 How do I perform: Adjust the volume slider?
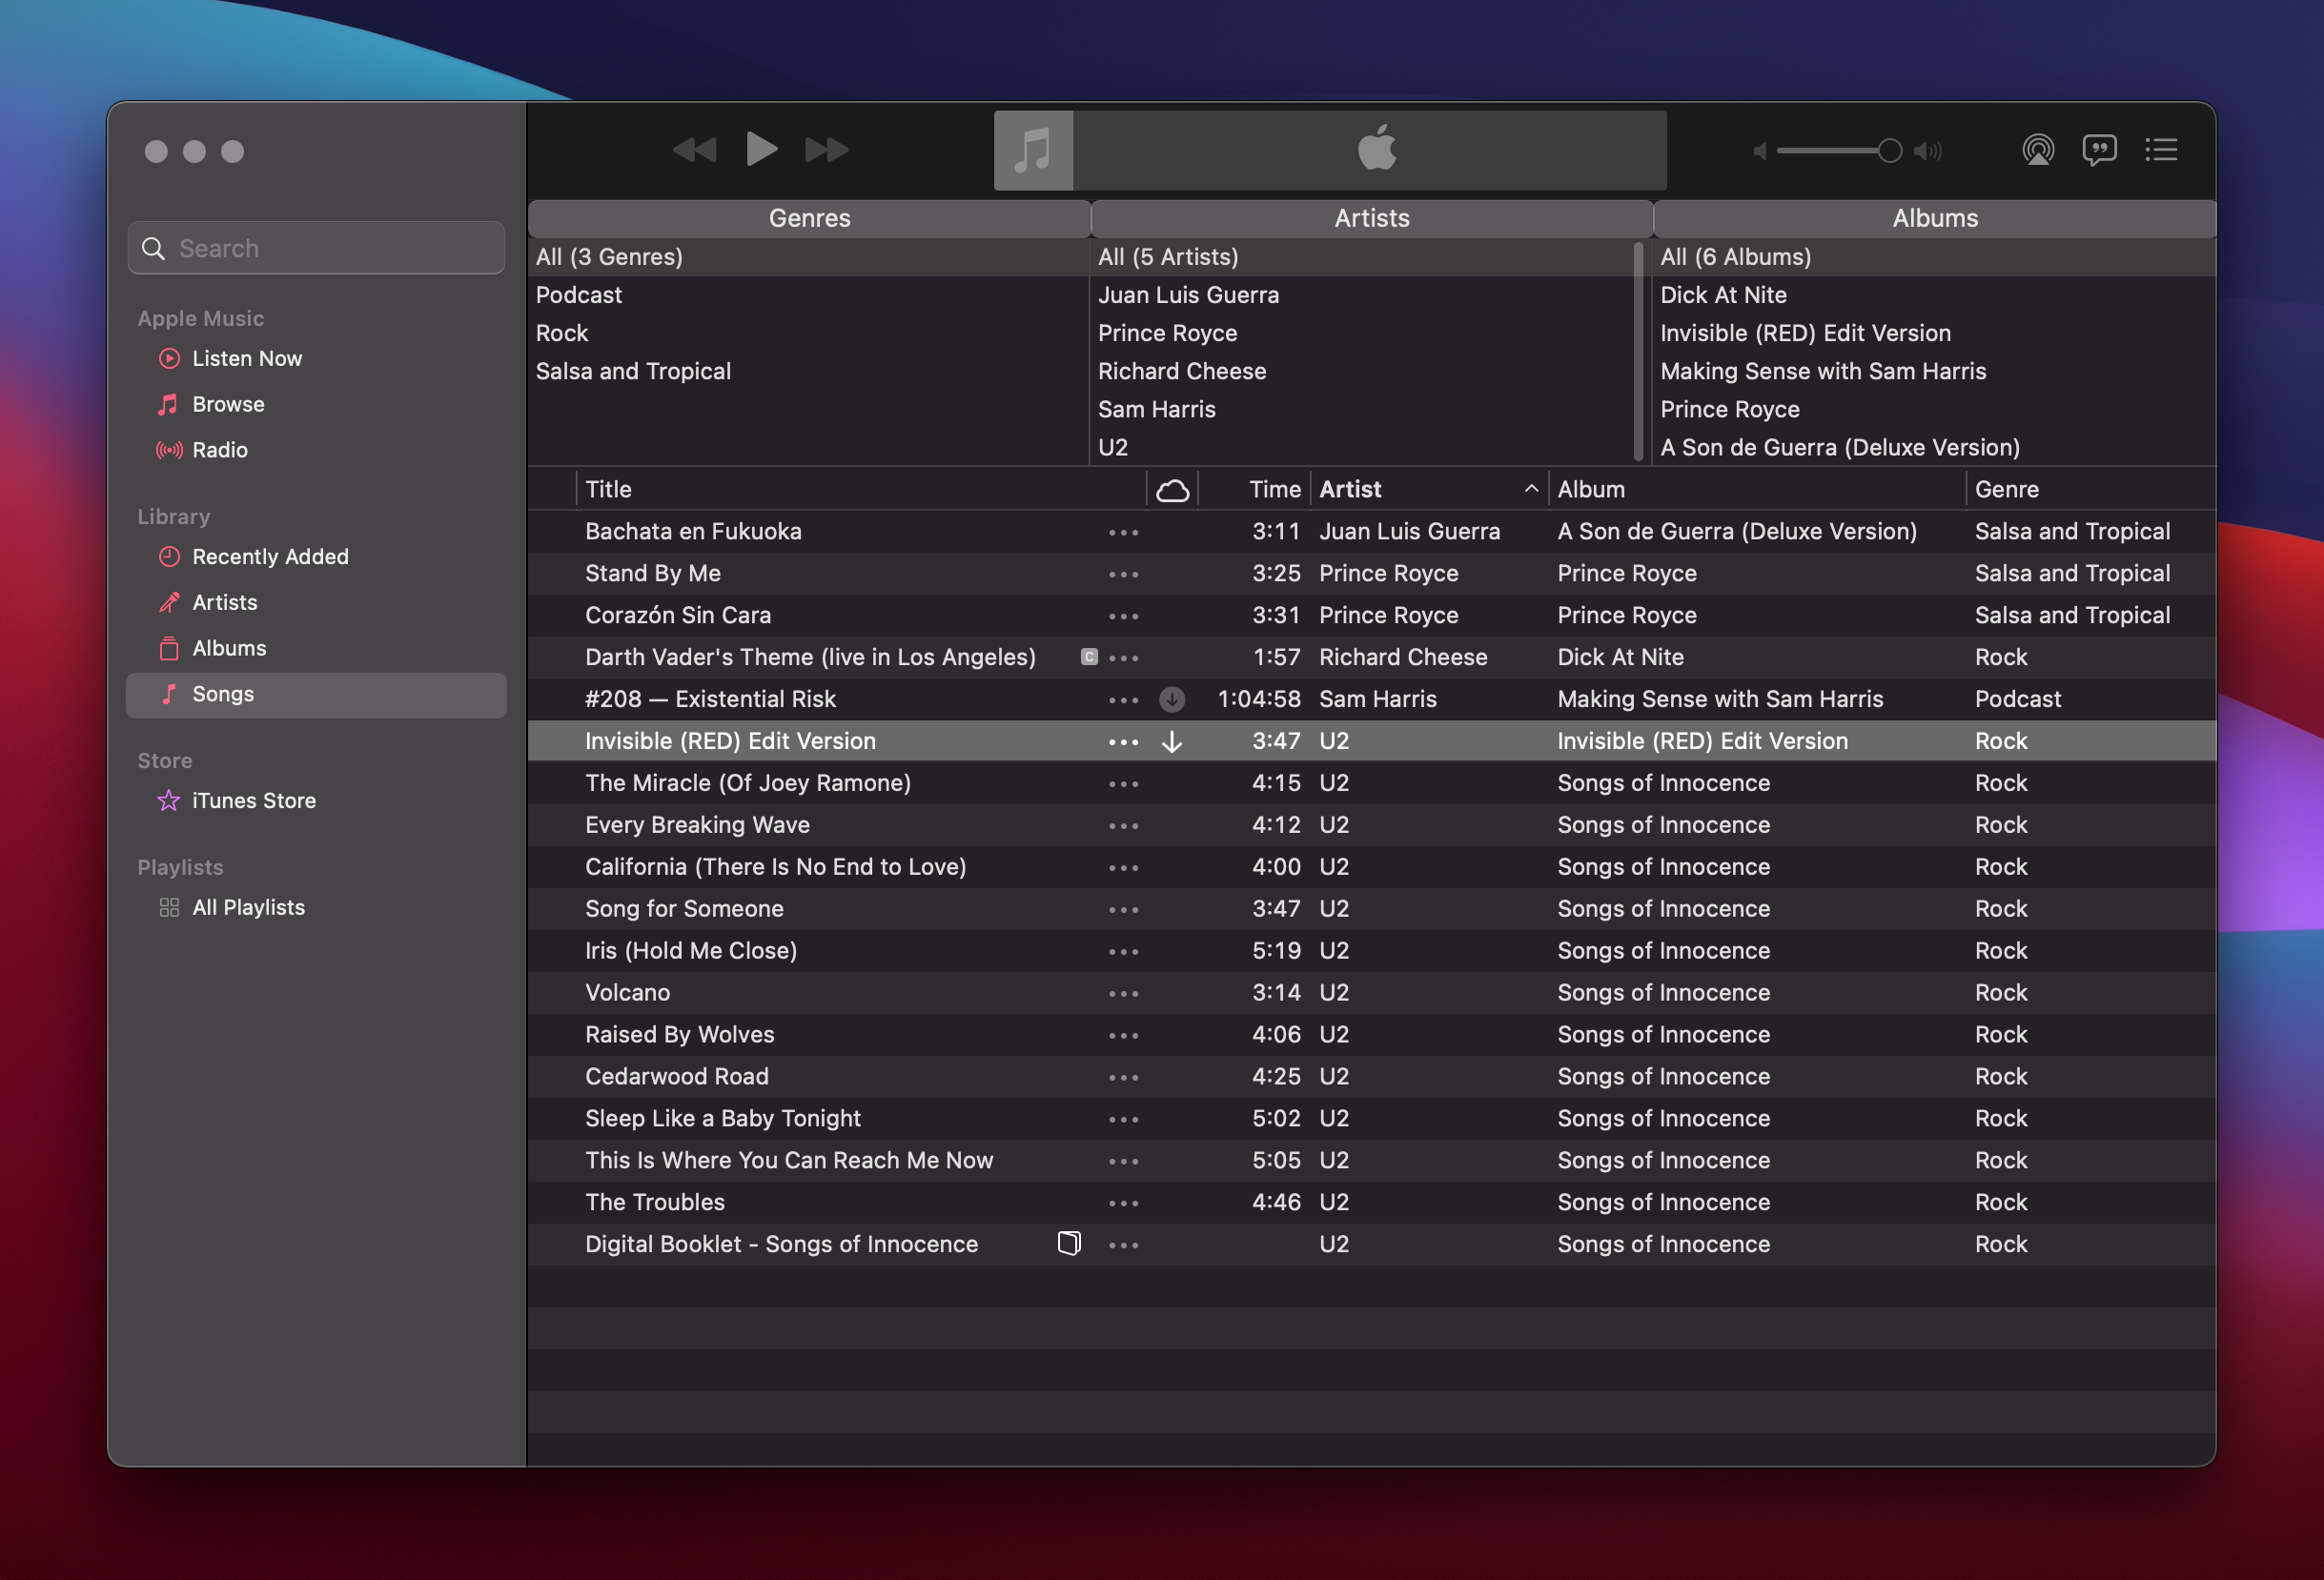[x=1888, y=150]
